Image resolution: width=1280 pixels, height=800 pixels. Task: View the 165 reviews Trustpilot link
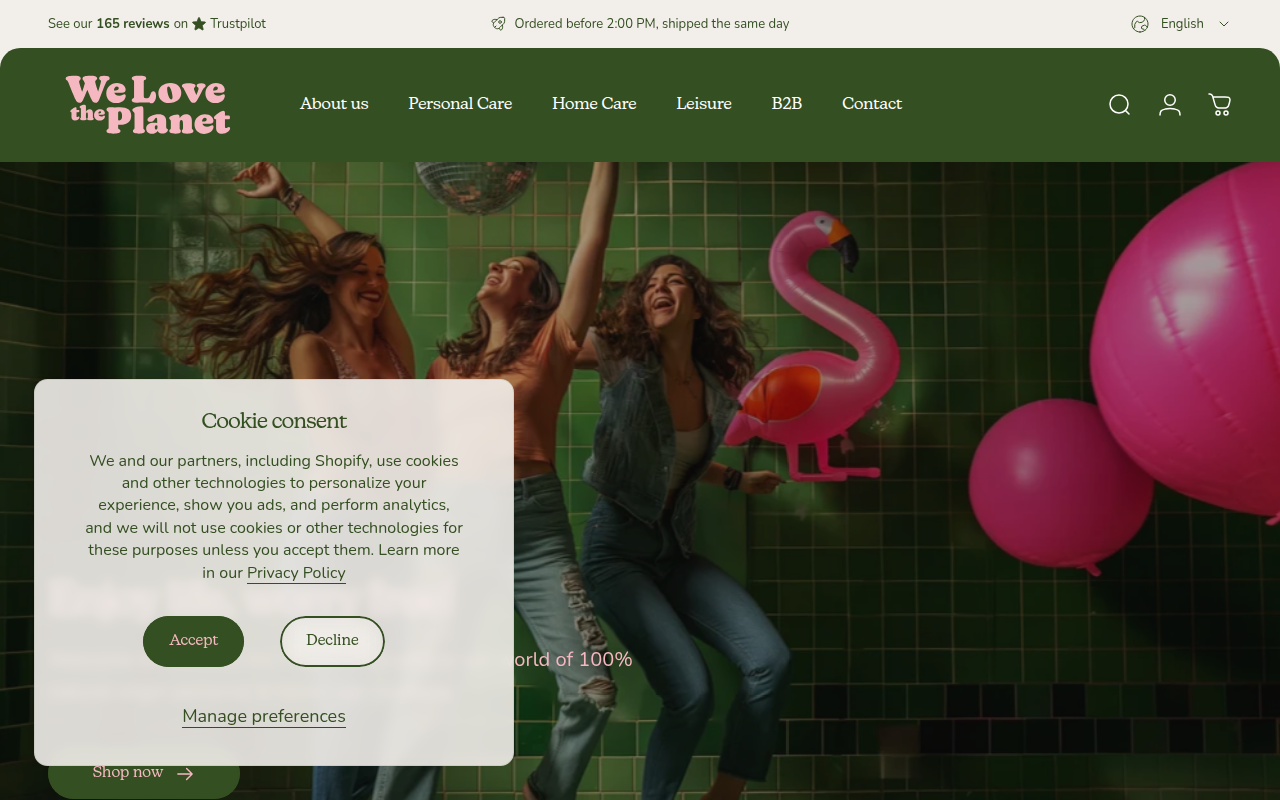pos(157,24)
